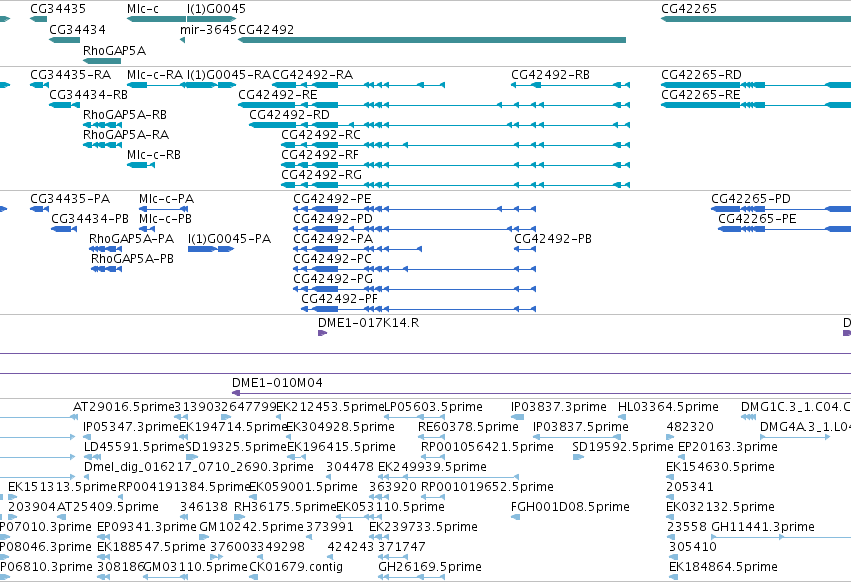Click transcript CG42492-RC label
This screenshot has height=582, width=851.
coord(321,135)
